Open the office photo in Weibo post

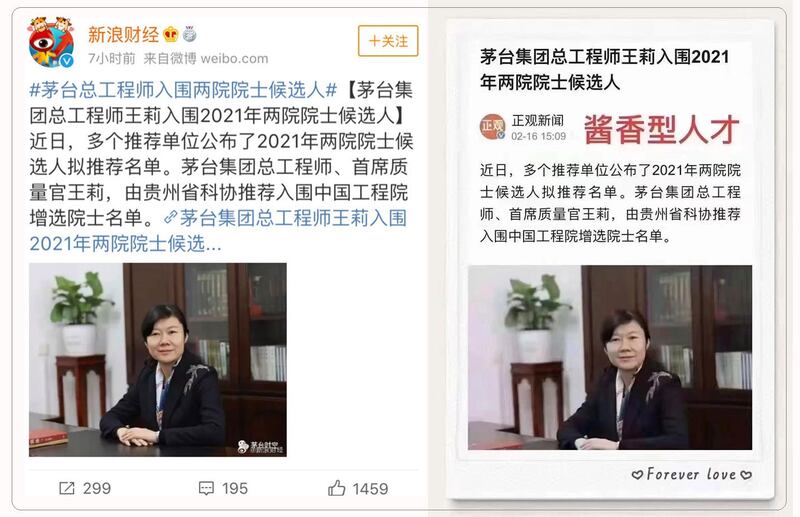pyautogui.click(x=158, y=360)
